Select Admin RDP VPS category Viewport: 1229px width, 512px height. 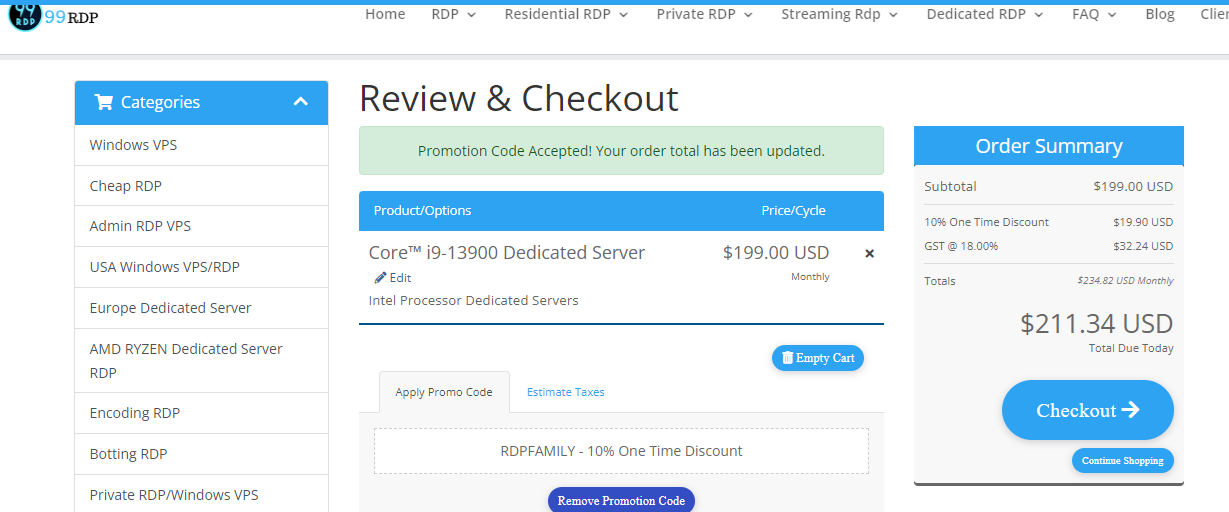tap(201, 226)
